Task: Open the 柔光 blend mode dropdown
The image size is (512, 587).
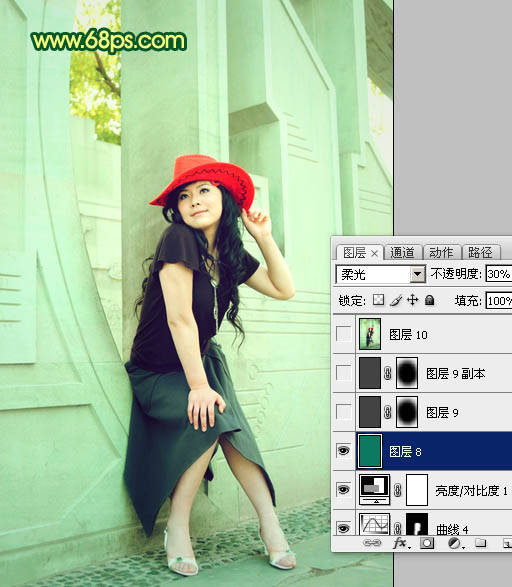Action: coord(381,275)
